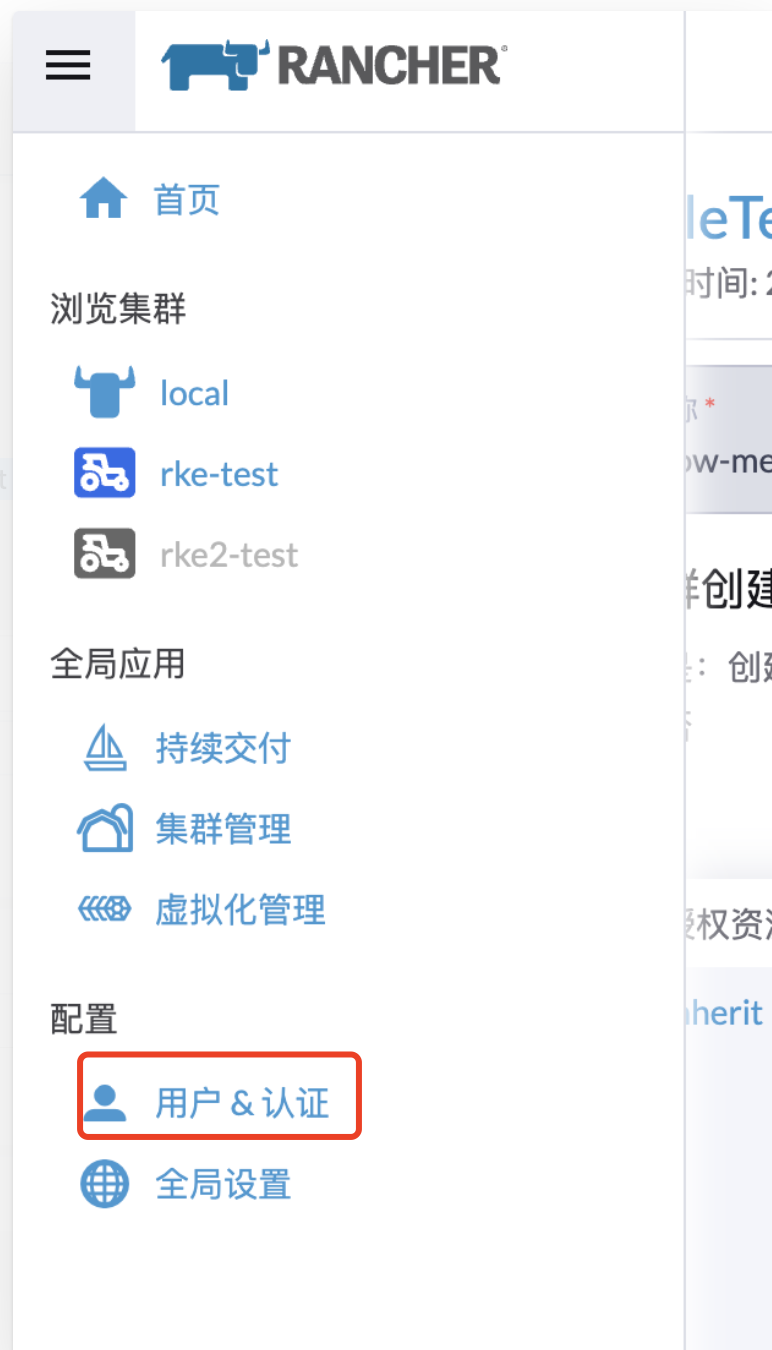The height and width of the screenshot is (1350, 772).
Task: Click the sailboat icon for 持续交付
Action: tap(105, 747)
